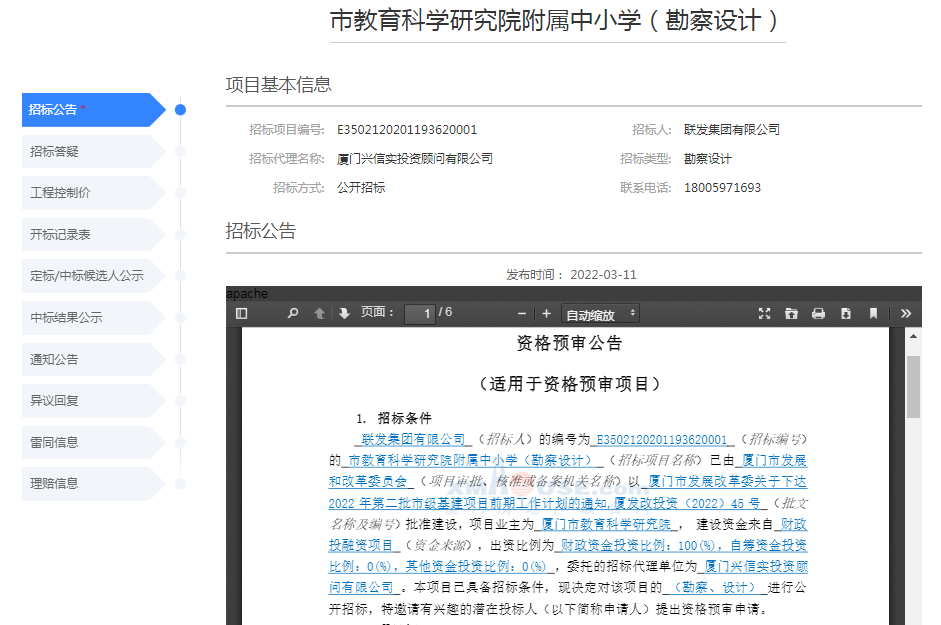This screenshot has width=941, height=625.
Task: Print the PDF document
Action: tap(818, 314)
